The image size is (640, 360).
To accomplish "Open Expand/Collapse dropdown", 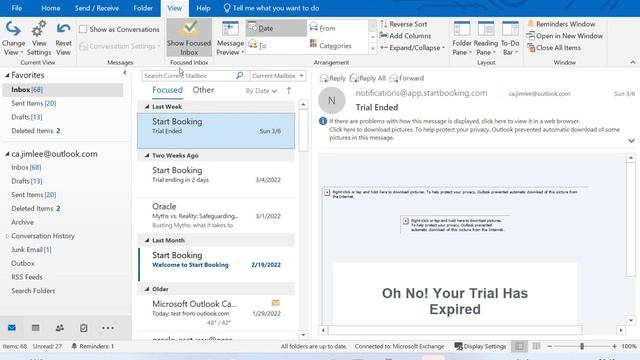I will pyautogui.click(x=412, y=48).
